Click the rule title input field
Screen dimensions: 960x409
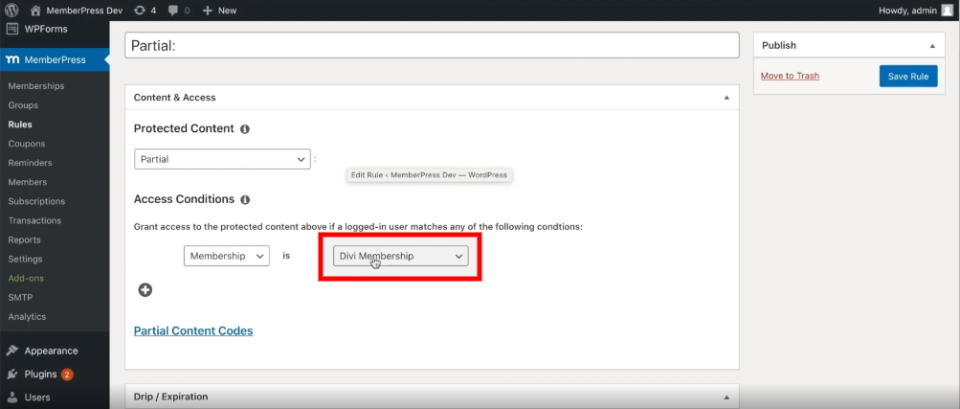431,46
